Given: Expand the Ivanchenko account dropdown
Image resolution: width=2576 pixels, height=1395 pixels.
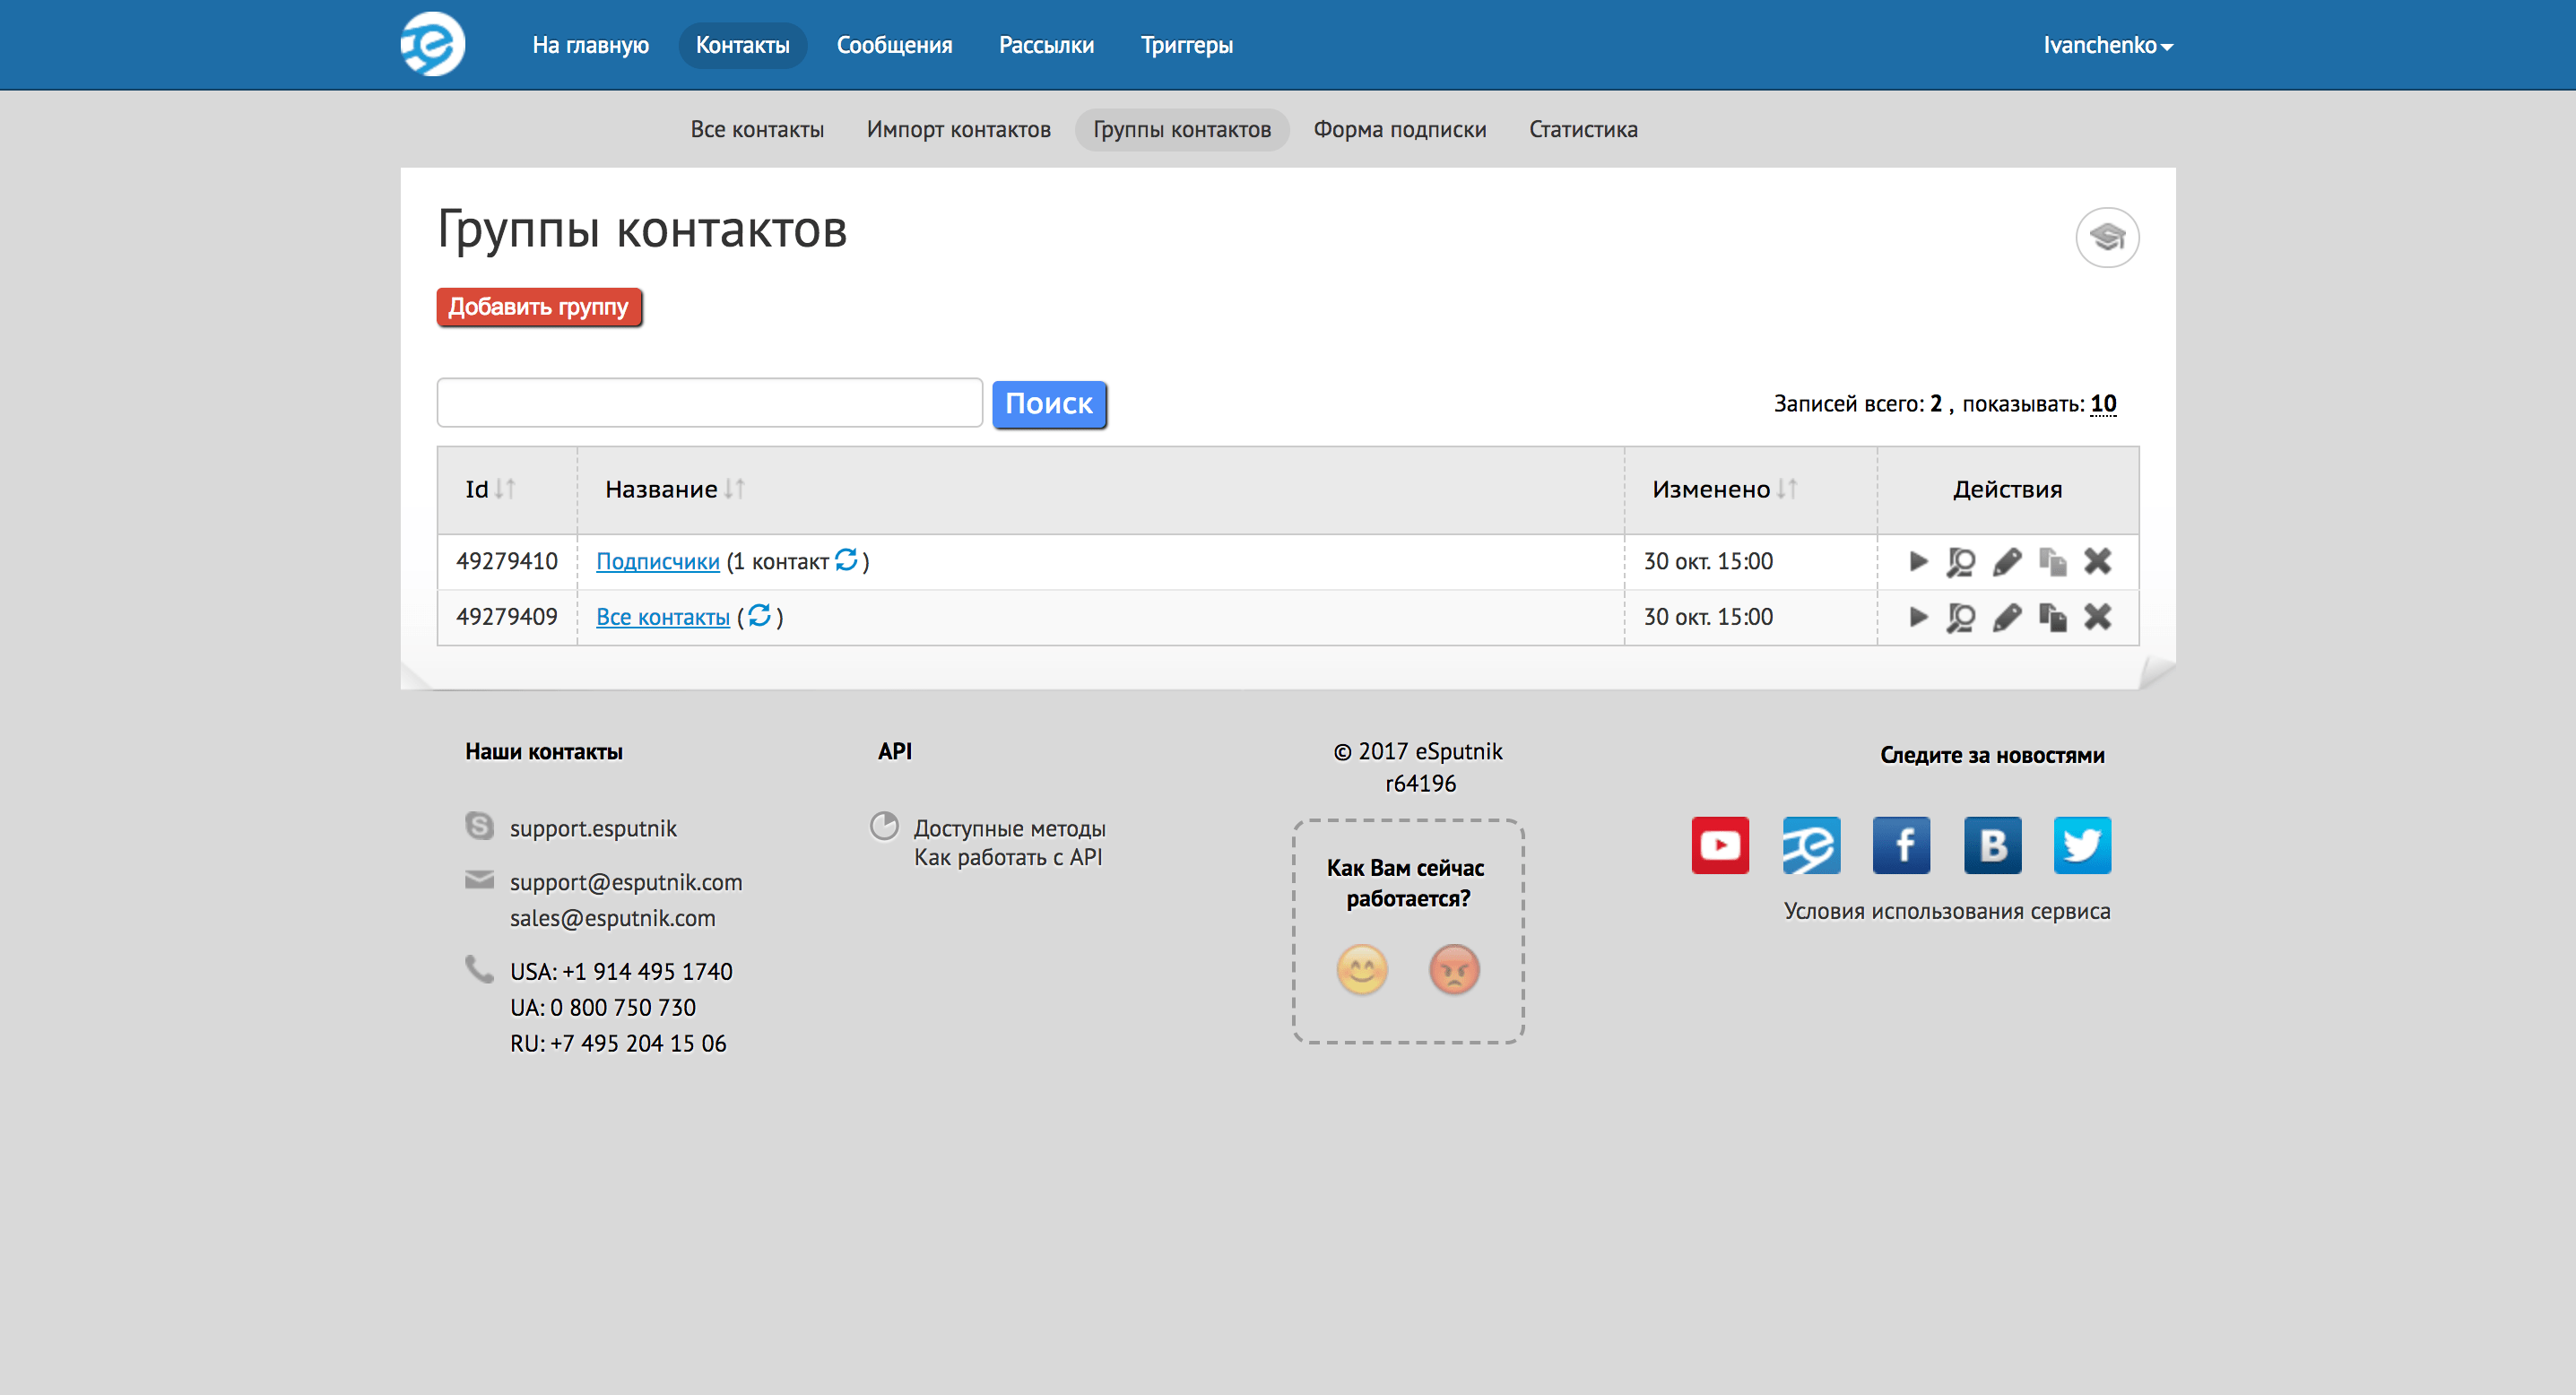Looking at the screenshot, I should [x=2107, y=45].
